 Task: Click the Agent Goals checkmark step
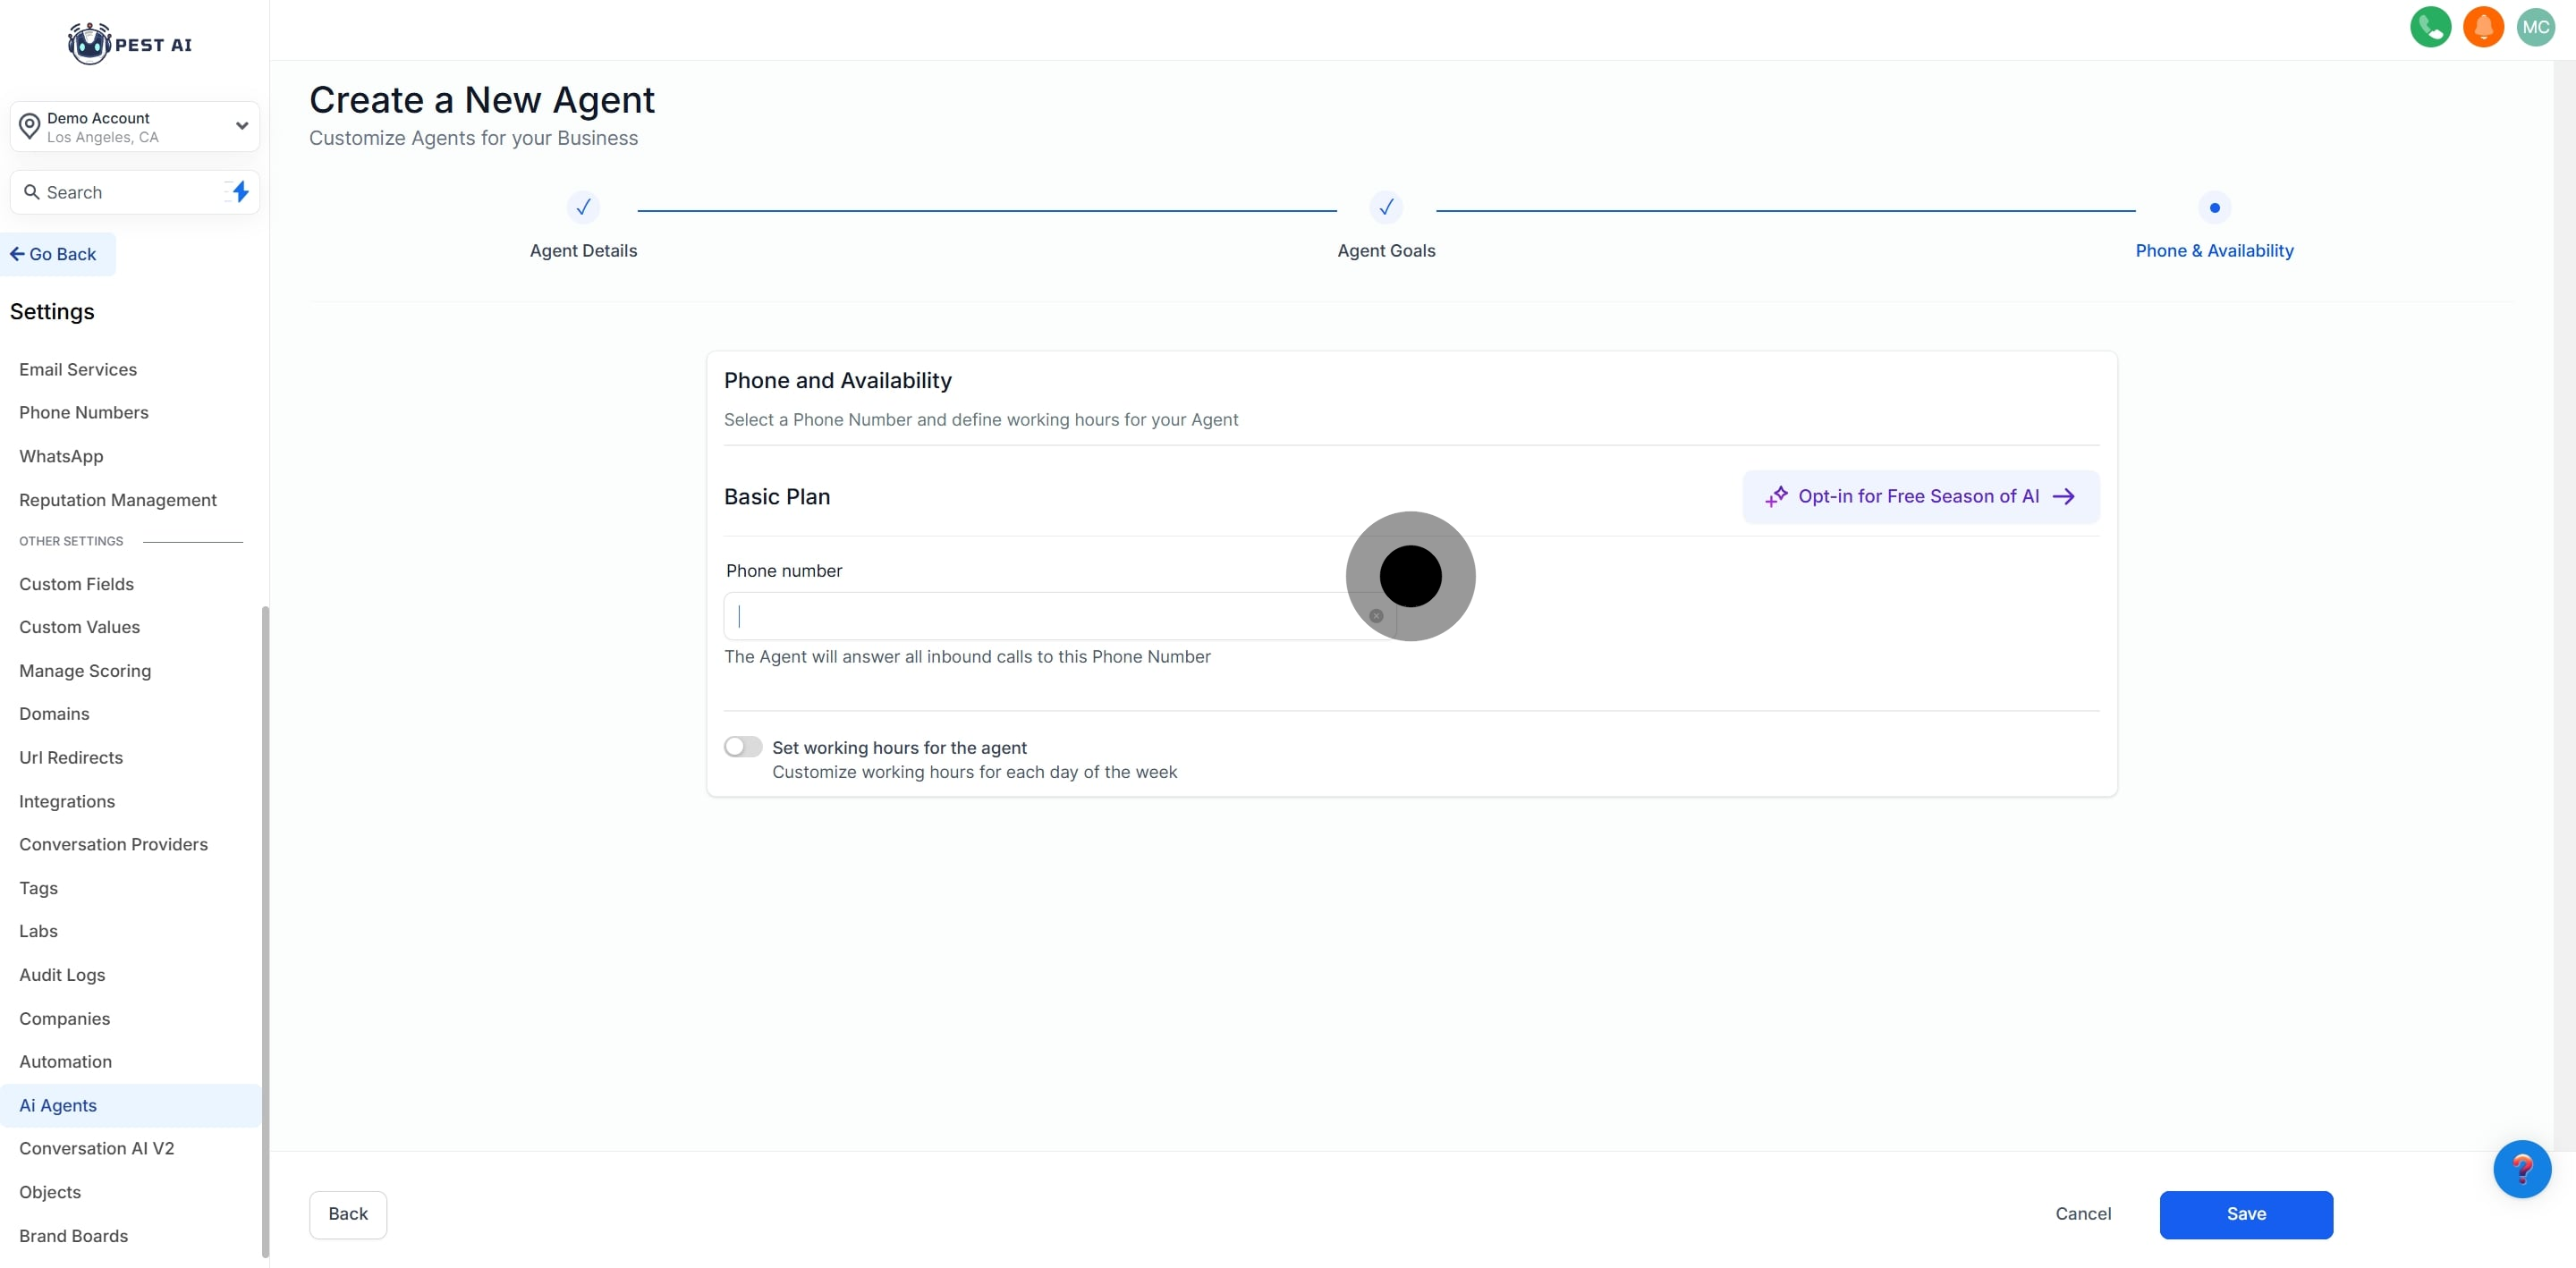(1385, 208)
